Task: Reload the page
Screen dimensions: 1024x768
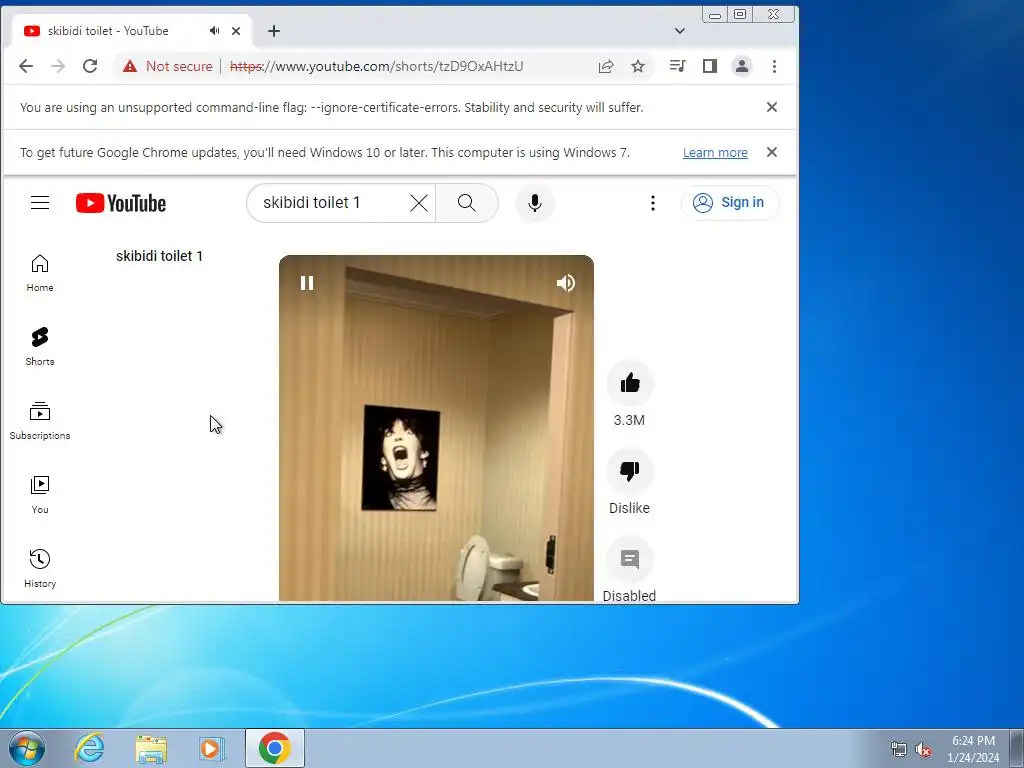Action: (x=90, y=66)
